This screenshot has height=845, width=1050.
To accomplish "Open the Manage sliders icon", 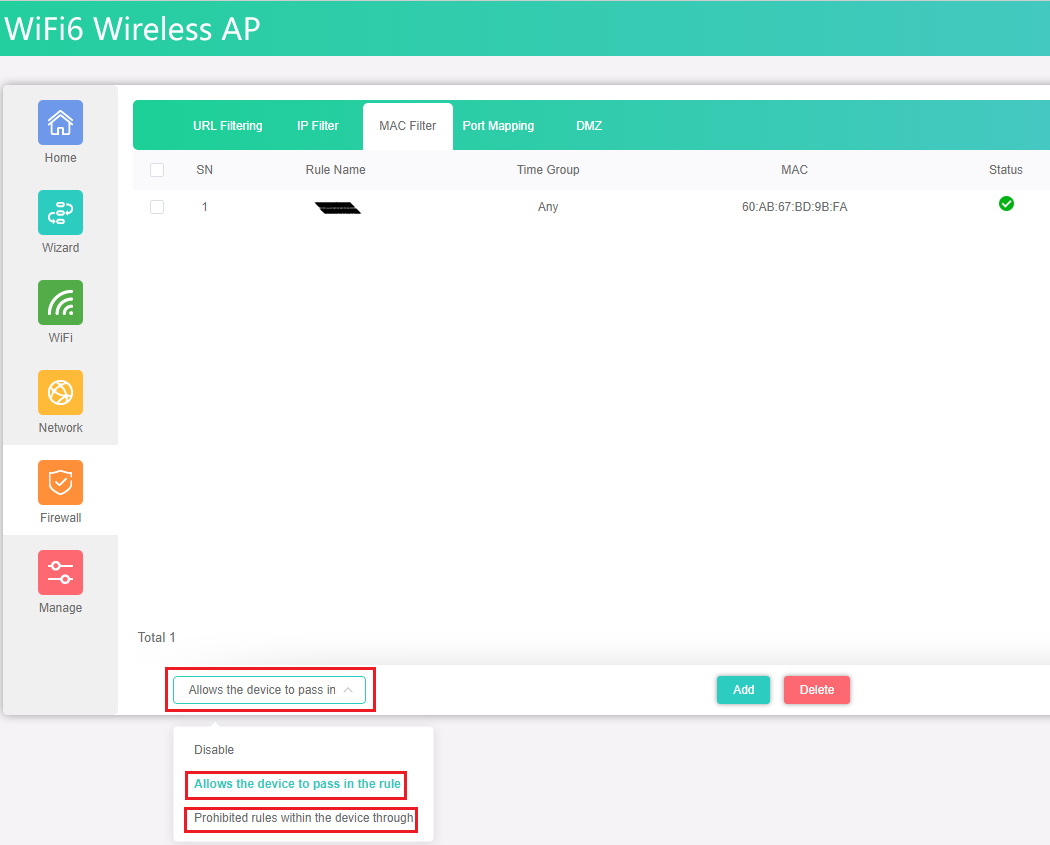I will 60,573.
